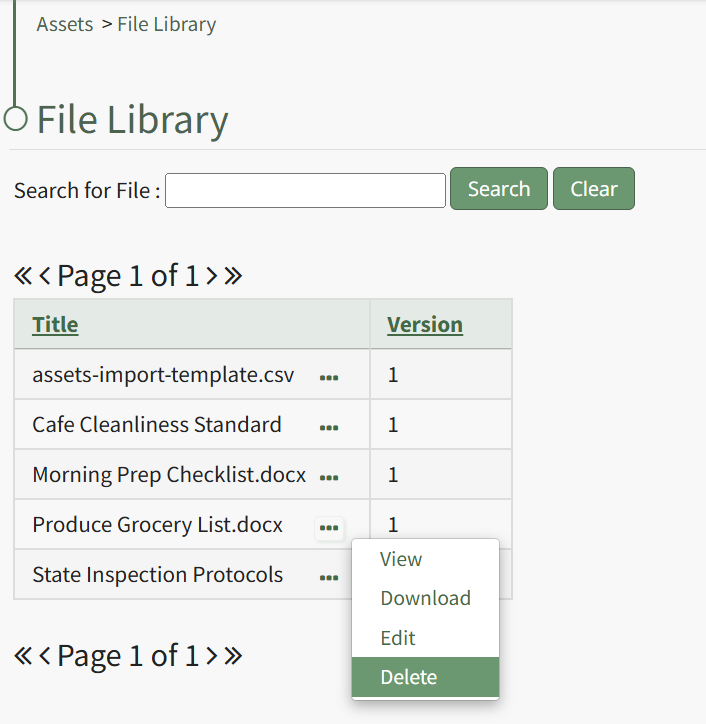Go to previous page in top pagination

click(x=45, y=276)
